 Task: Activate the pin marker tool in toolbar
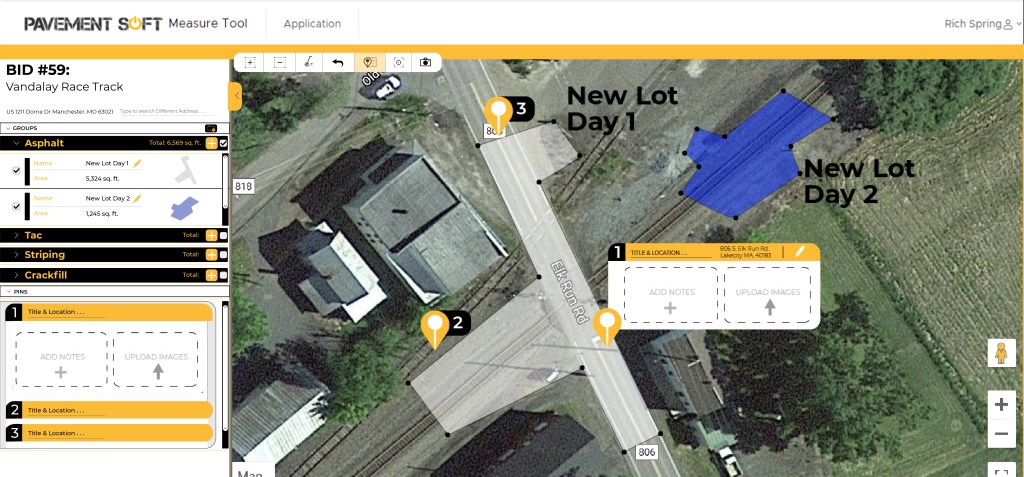pos(369,62)
